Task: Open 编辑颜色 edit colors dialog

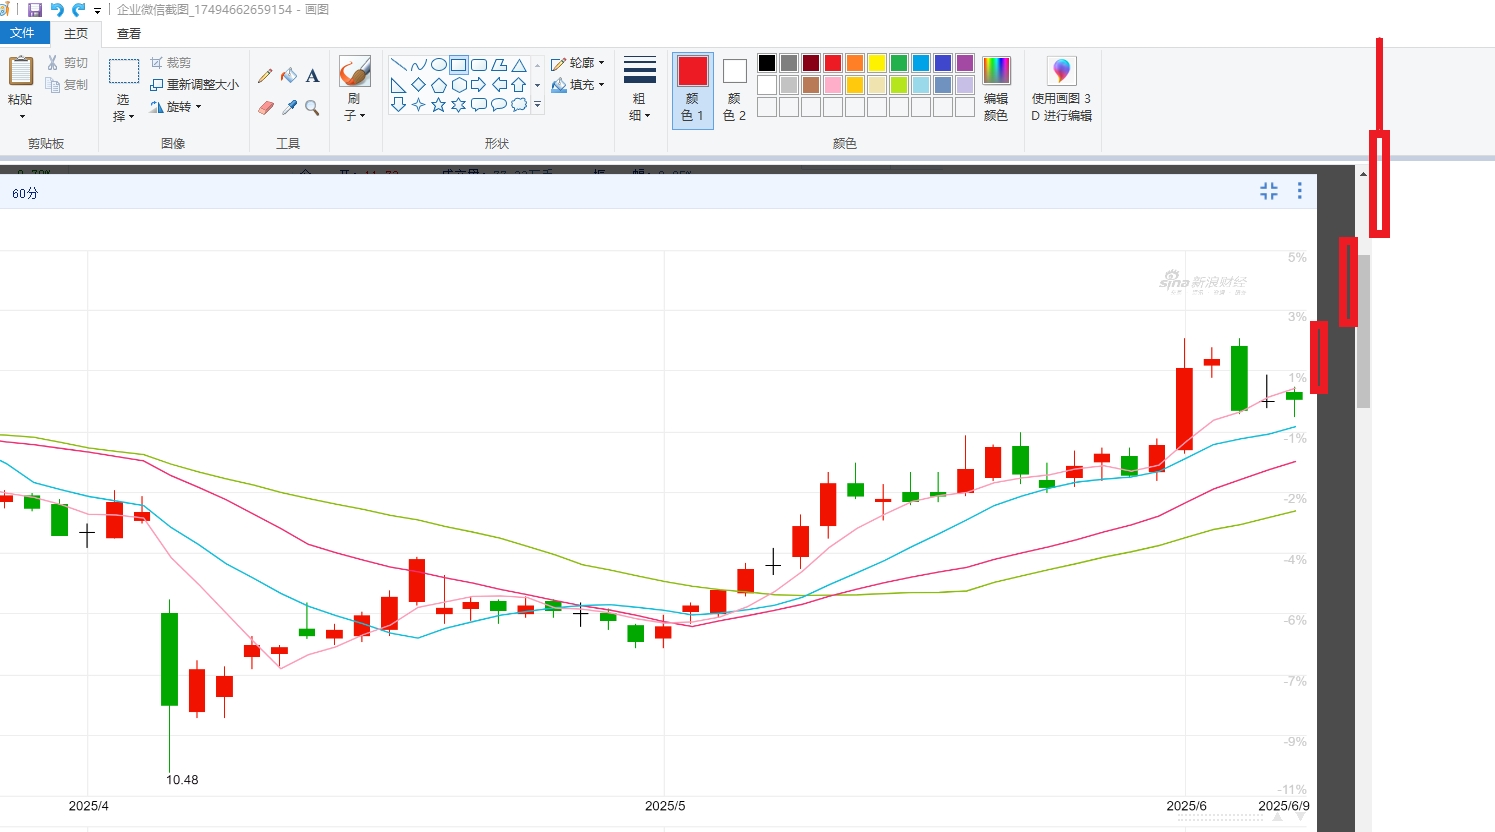Action: (996, 90)
